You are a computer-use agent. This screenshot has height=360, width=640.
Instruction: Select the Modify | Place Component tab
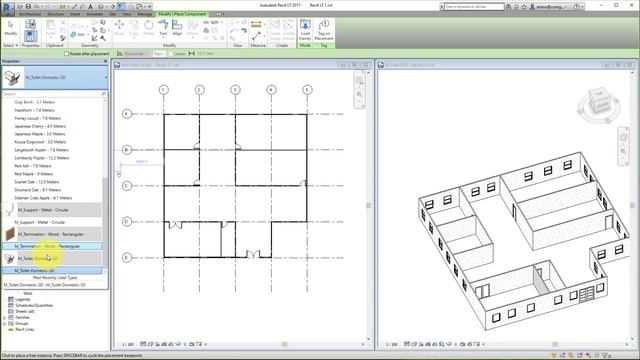[182, 14]
